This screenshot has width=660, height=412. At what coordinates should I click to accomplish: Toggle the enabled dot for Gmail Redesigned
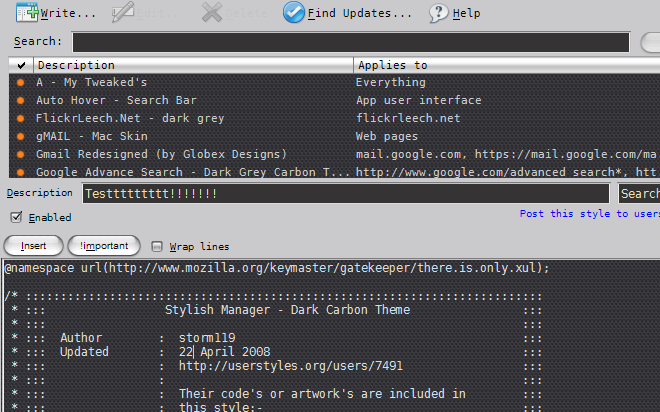point(20,154)
